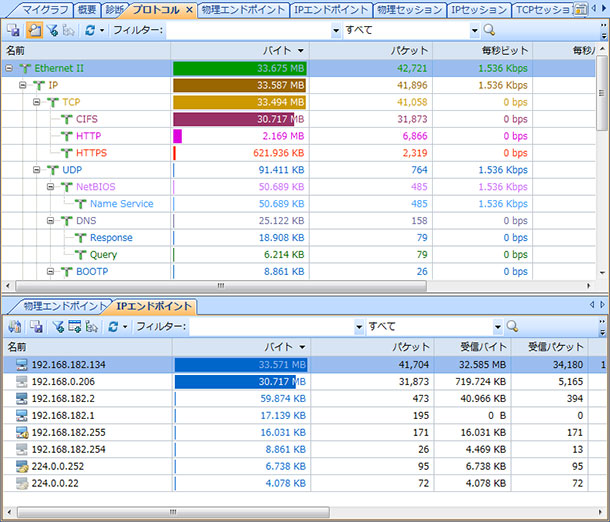Click the refresh icon in the top toolbar
The width and height of the screenshot is (610, 522).
89,30
